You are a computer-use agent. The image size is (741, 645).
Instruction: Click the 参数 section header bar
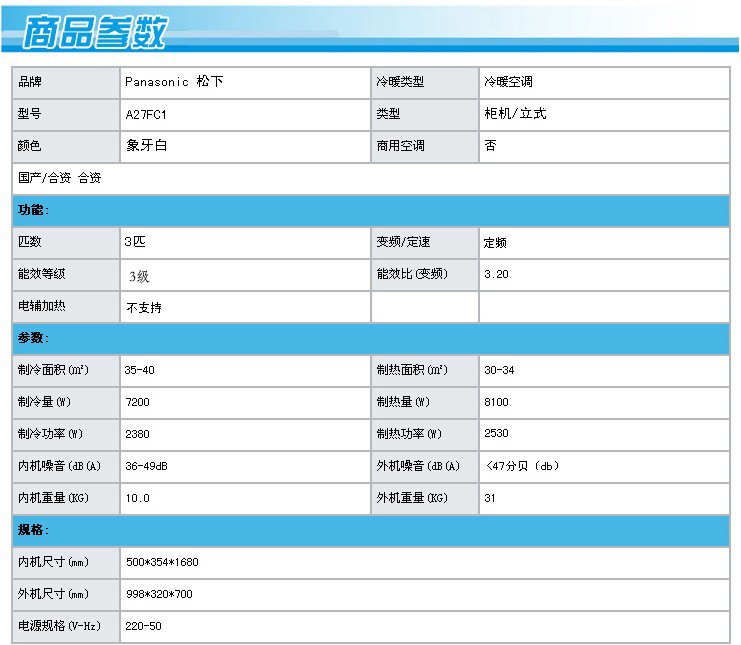pos(371,338)
